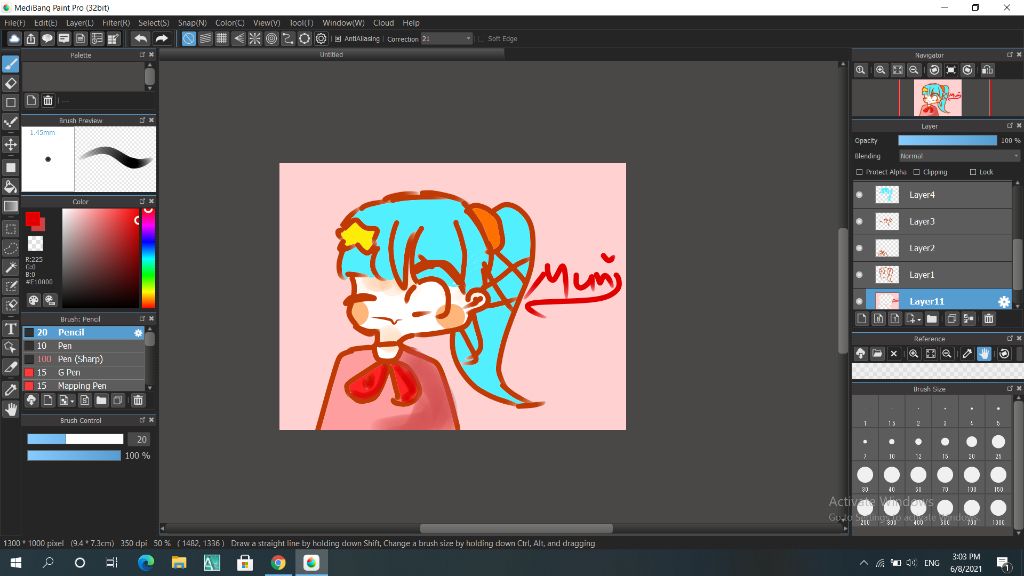This screenshot has width=1024, height=576.
Task: Enable the Clipping checkbox
Action: pos(916,172)
